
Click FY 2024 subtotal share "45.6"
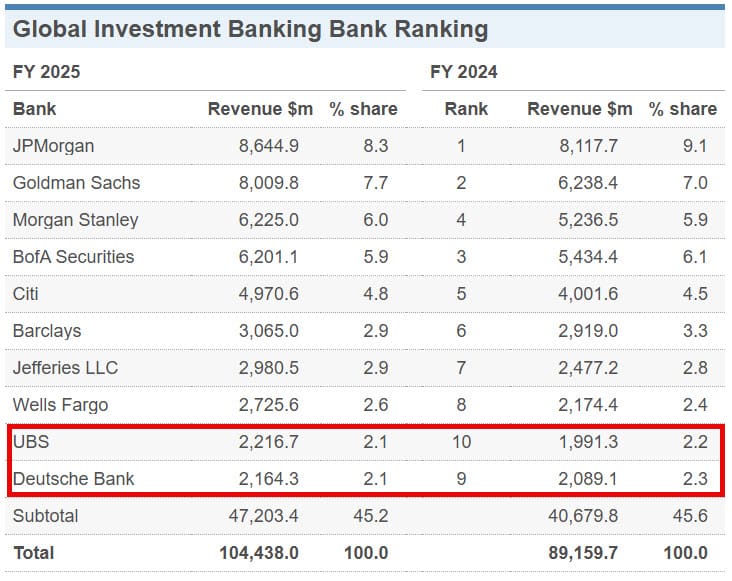point(690,516)
